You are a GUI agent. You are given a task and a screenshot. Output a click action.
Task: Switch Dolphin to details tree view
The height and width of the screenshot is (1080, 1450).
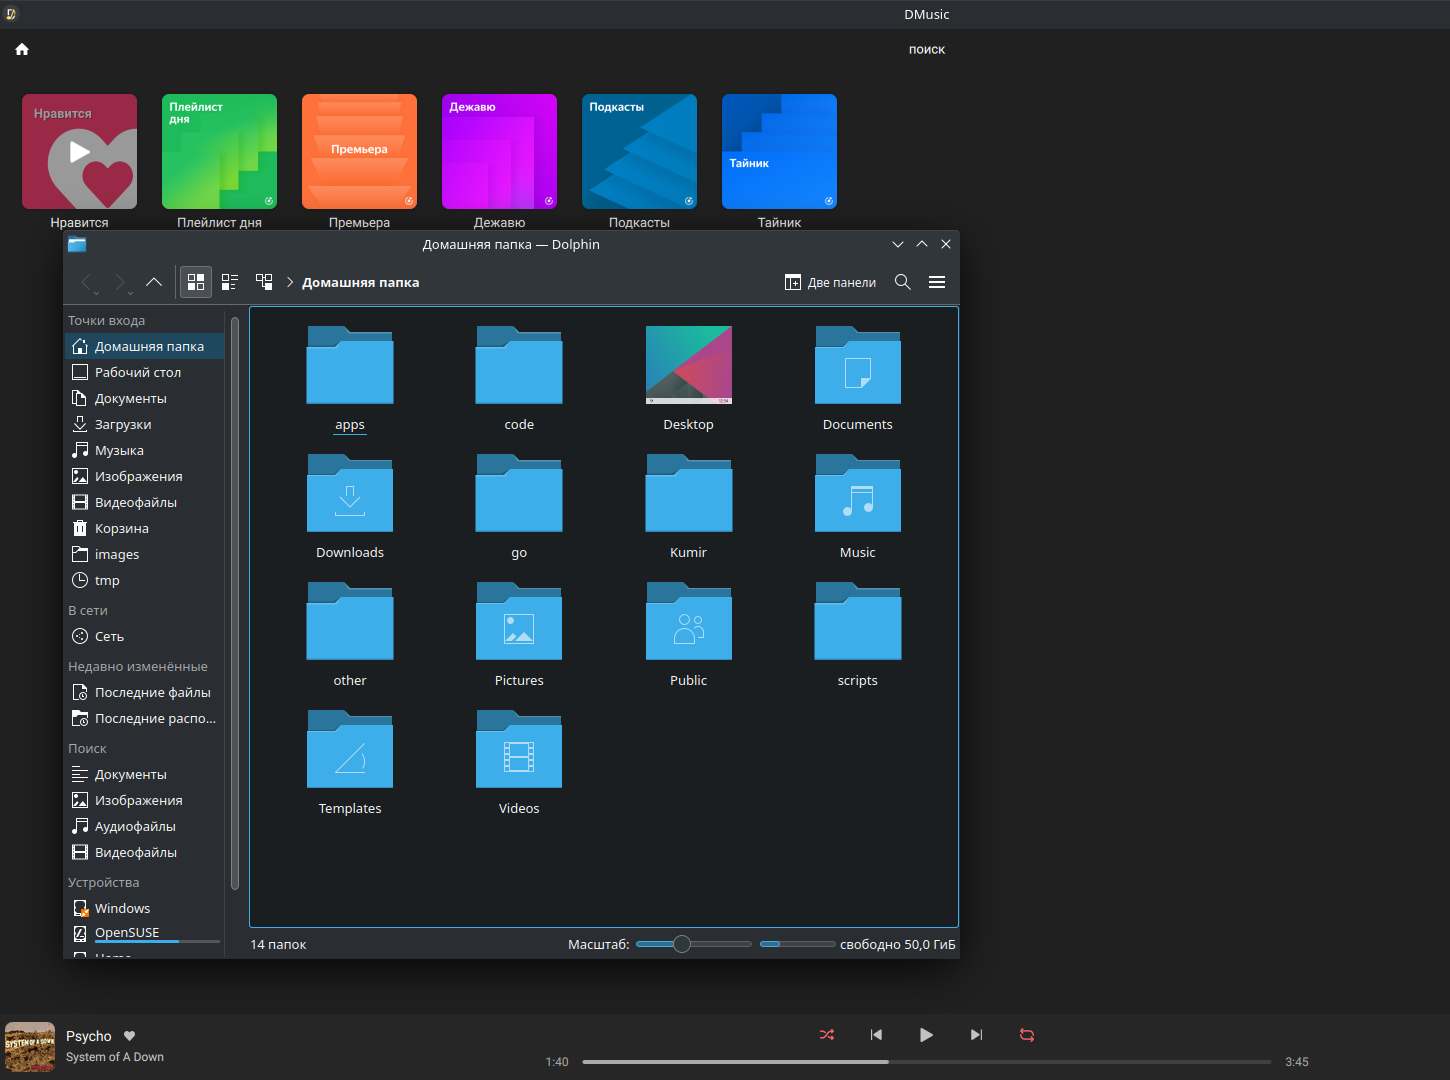click(264, 282)
